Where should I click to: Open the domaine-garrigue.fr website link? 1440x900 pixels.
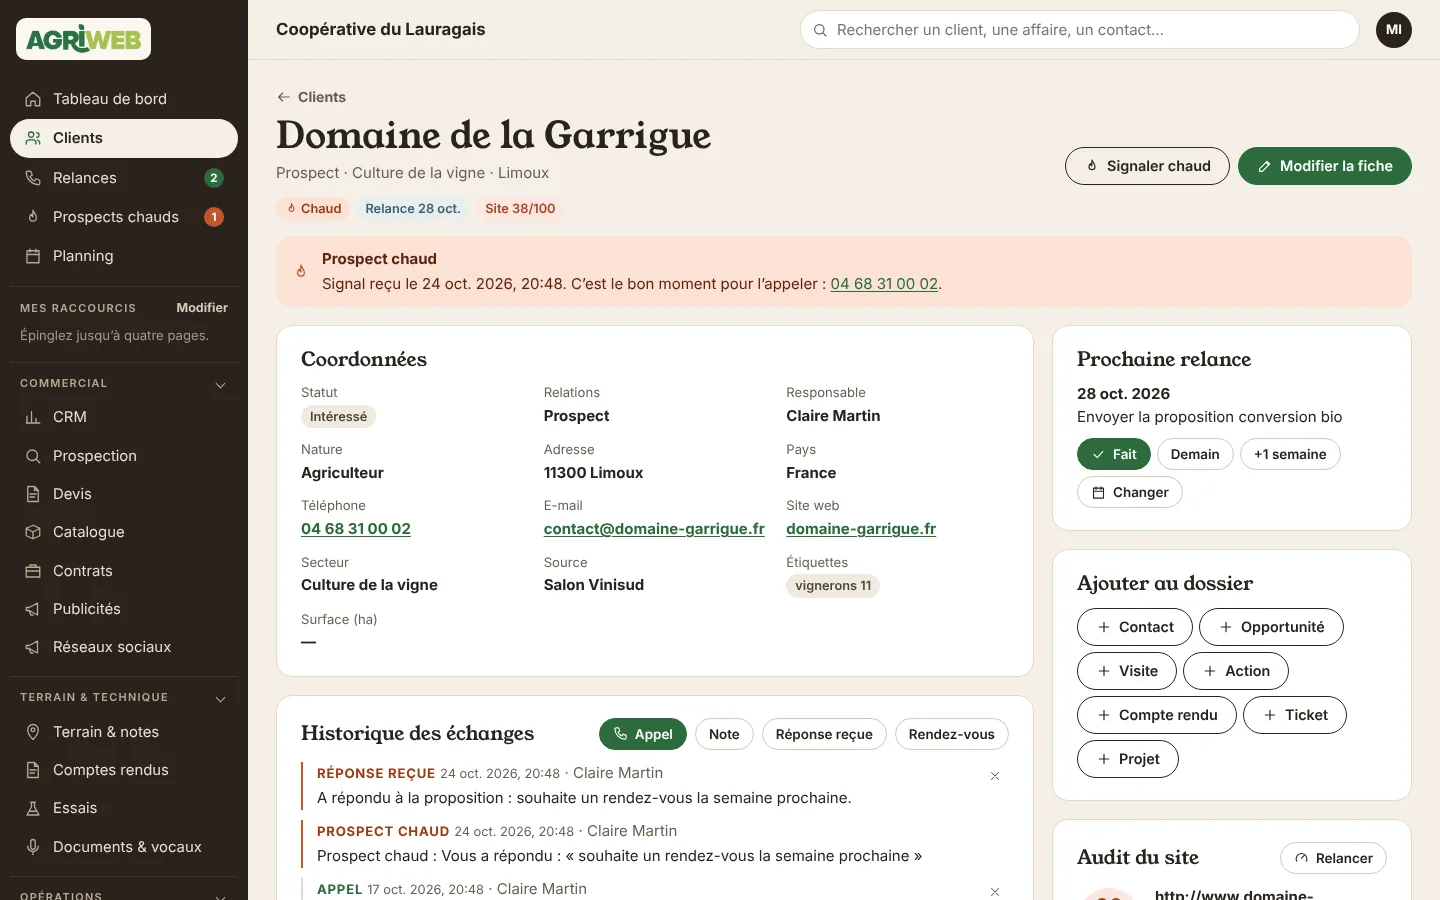tap(861, 529)
